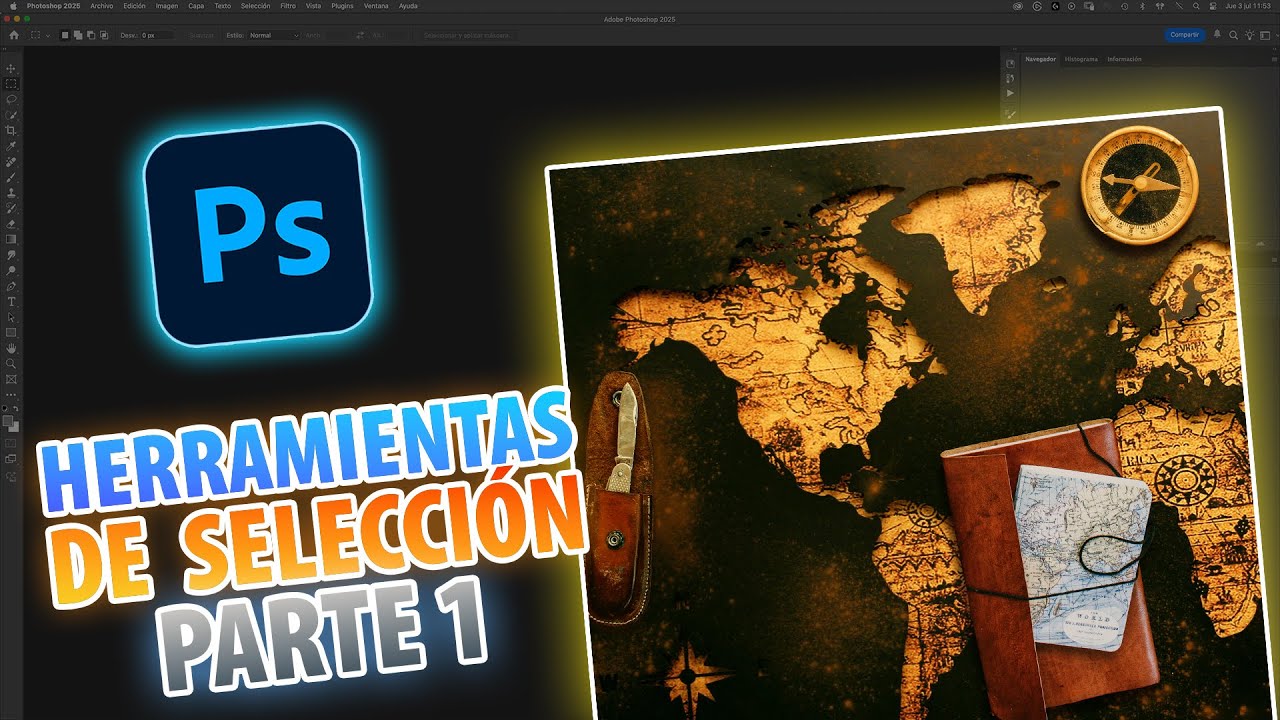Switch to the Histograma tab

coord(1081,59)
